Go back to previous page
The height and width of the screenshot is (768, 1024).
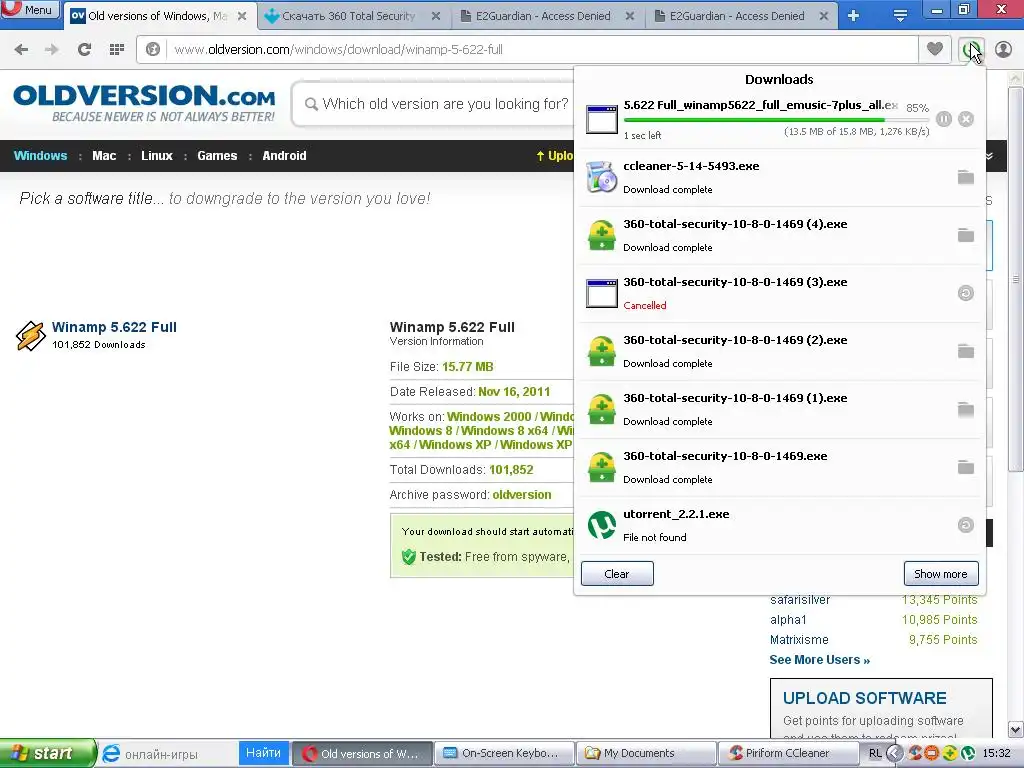[21, 50]
